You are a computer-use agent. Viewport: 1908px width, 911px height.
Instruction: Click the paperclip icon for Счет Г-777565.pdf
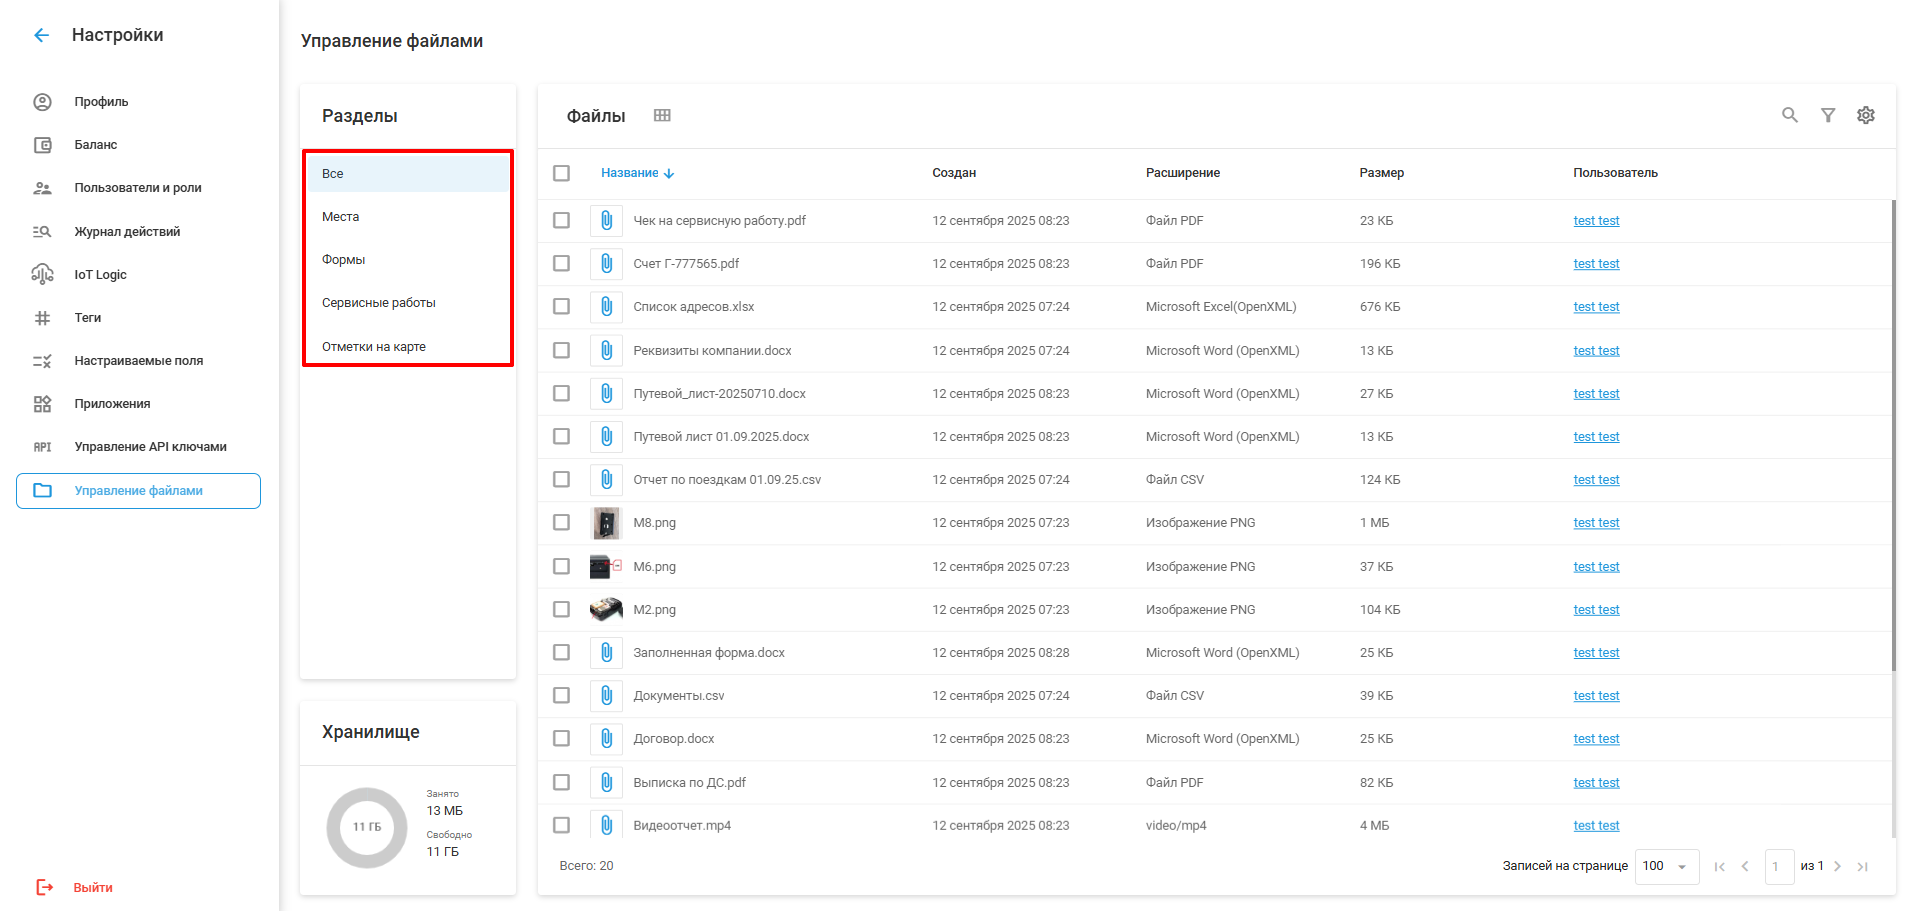pyautogui.click(x=606, y=264)
